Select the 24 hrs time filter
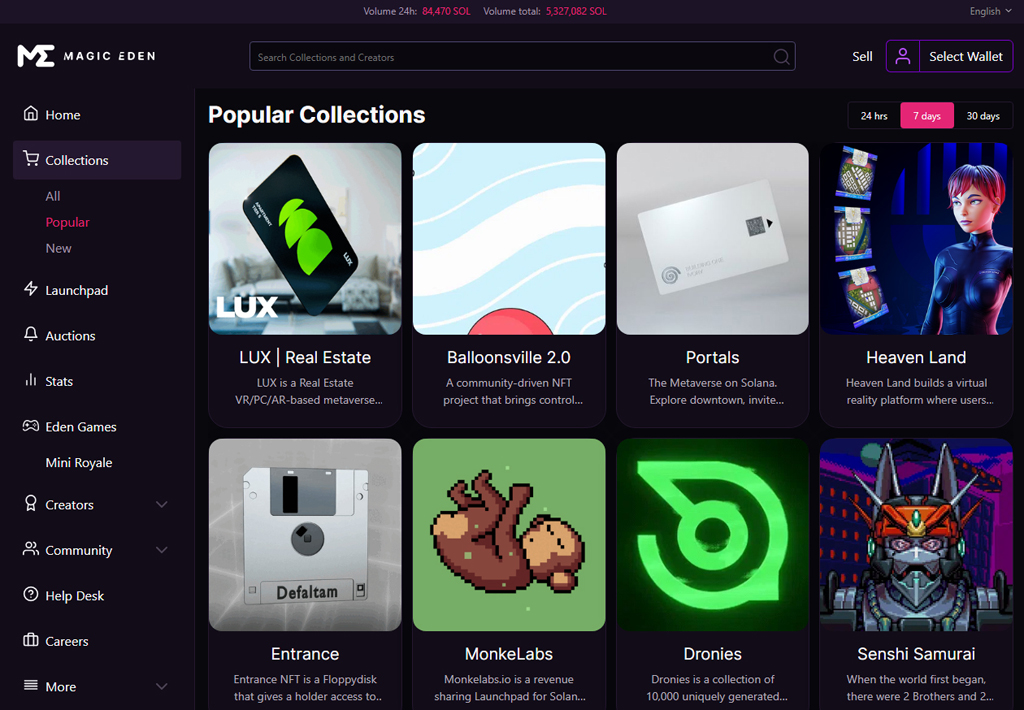 click(874, 116)
